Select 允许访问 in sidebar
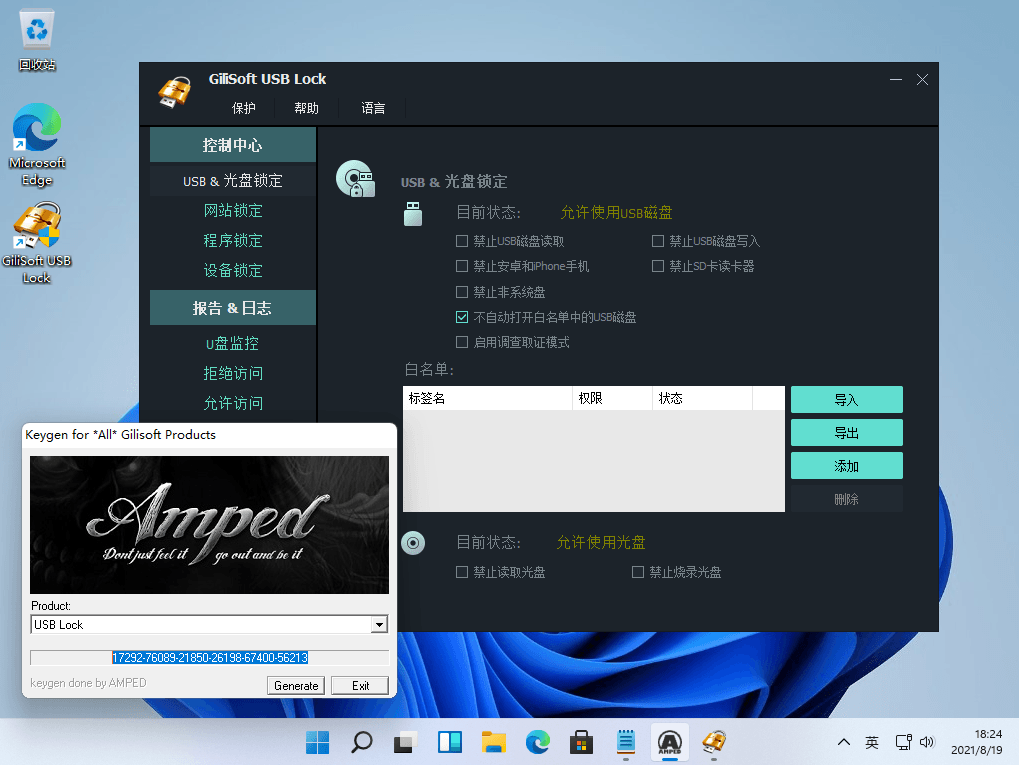This screenshot has height=765, width=1019. coord(233,403)
